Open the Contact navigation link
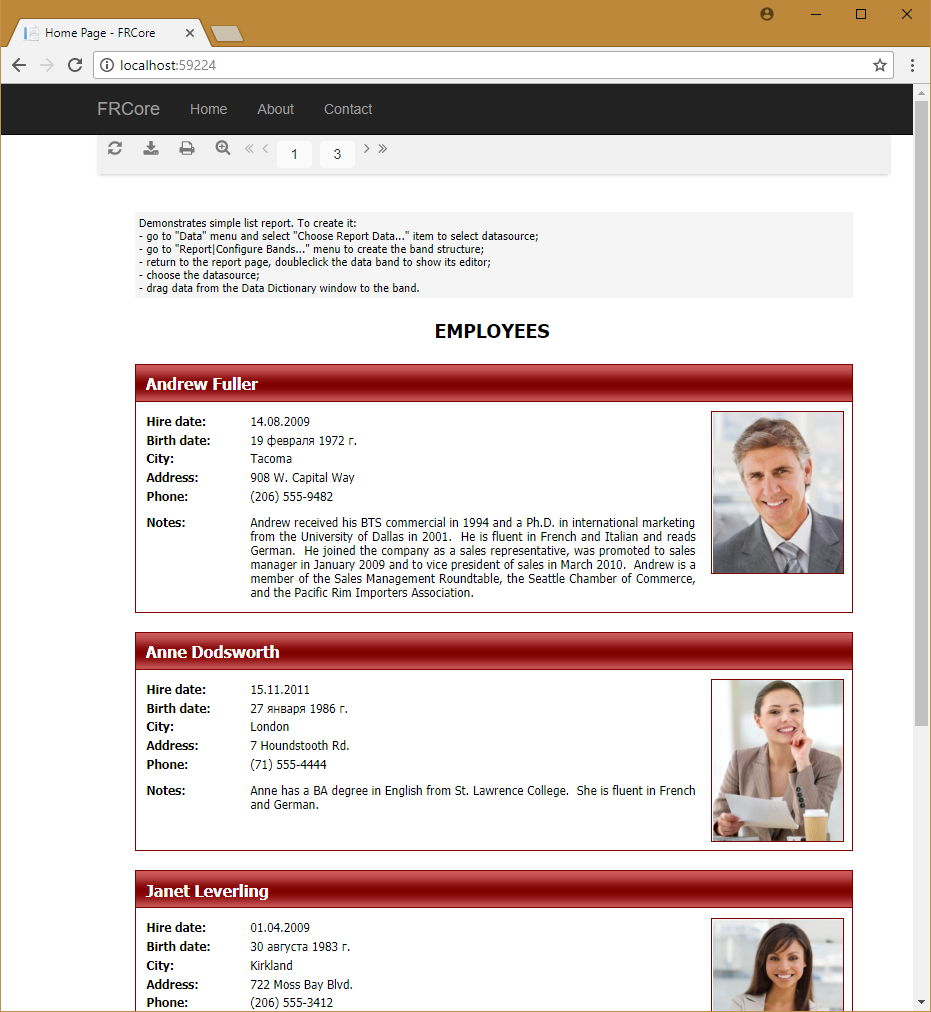This screenshot has width=931, height=1012. [x=348, y=109]
